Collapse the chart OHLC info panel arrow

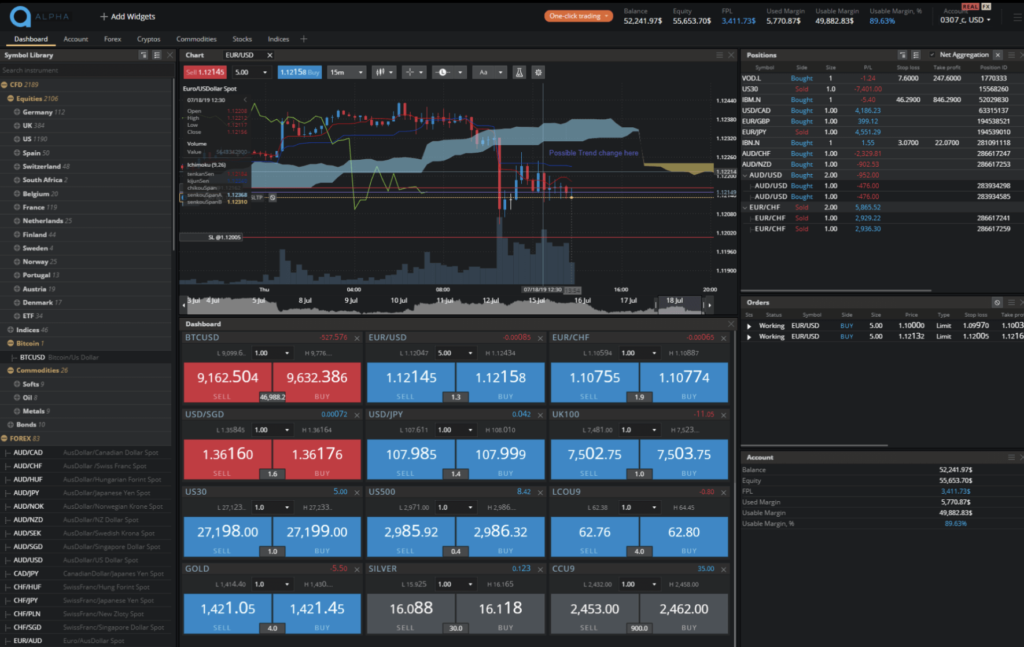click(245, 100)
